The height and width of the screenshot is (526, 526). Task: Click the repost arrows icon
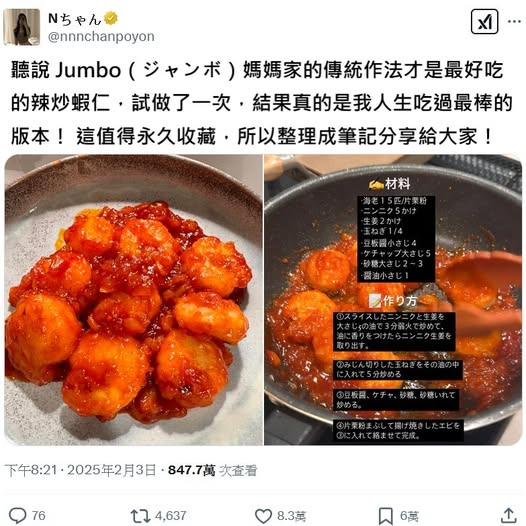click(x=140, y=516)
